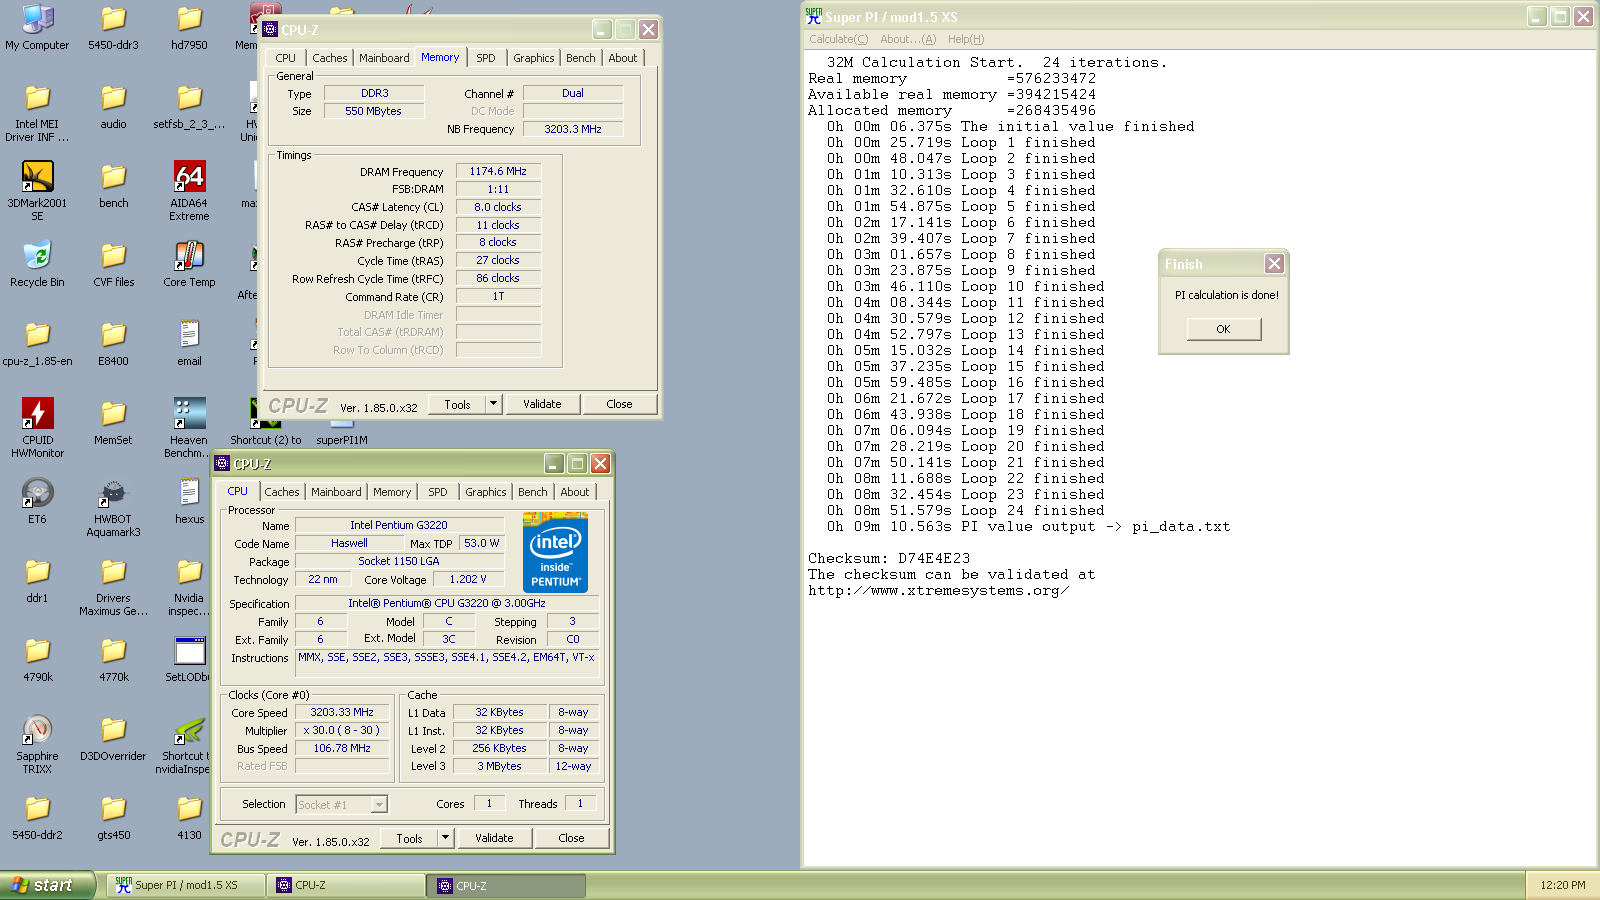Open About tab in lower CPU-Z window
Viewport: 1600px width, 900px height.
[x=575, y=492]
